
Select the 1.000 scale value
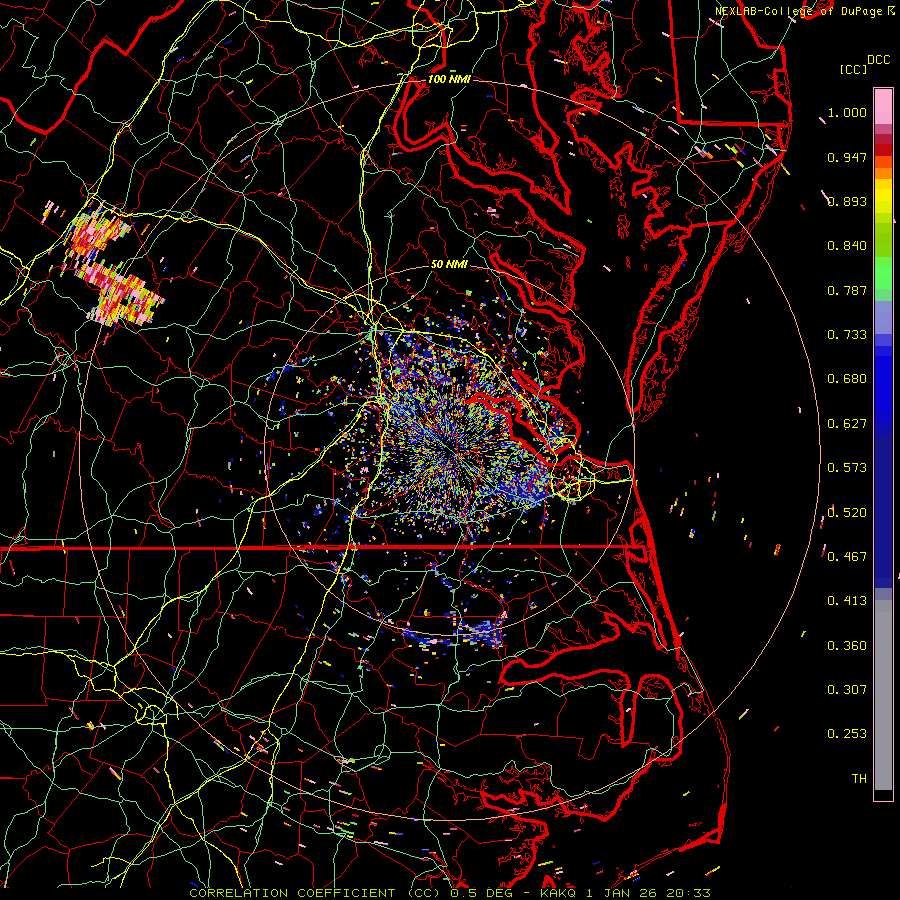[847, 112]
